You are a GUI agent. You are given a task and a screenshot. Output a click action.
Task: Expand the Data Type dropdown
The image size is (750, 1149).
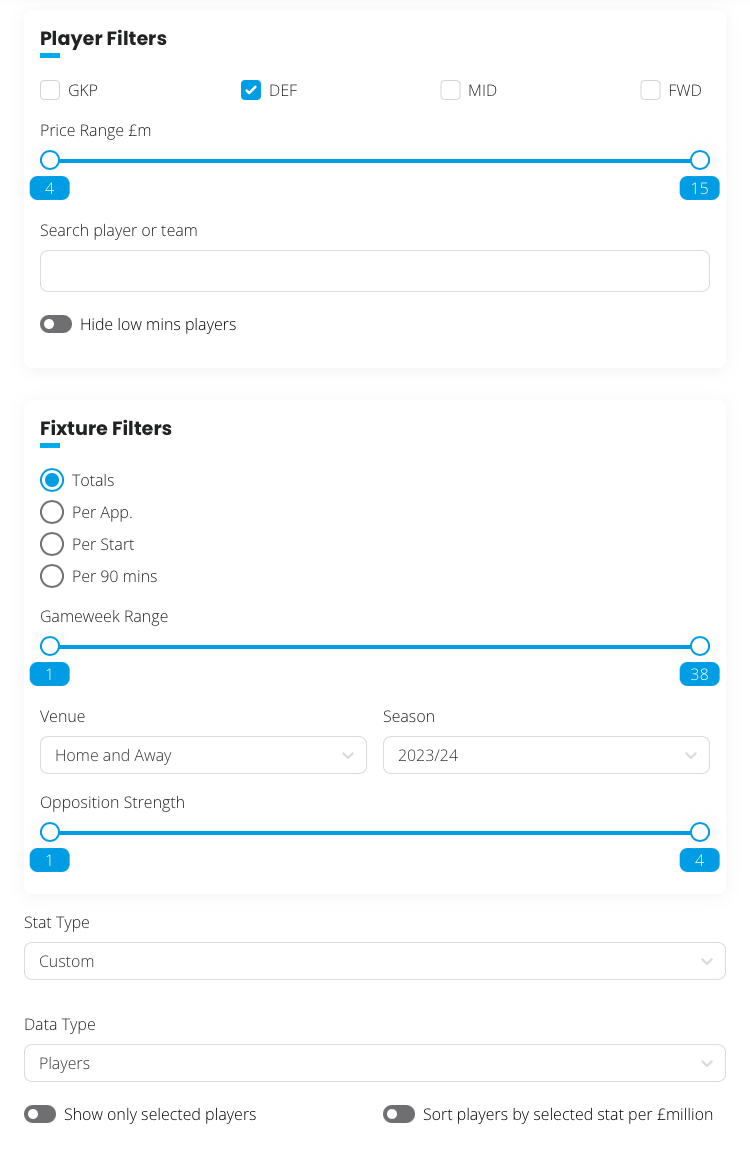pos(374,1063)
